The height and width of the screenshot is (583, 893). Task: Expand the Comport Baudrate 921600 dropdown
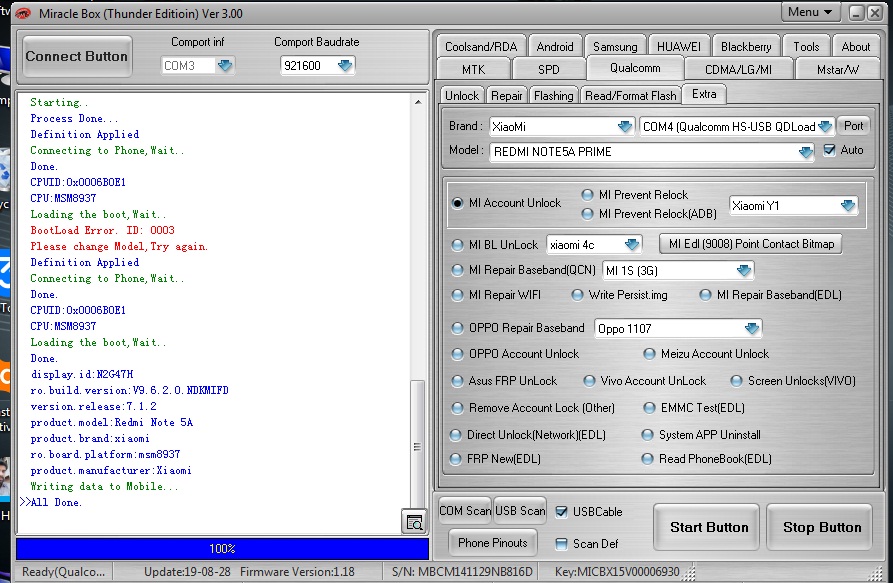[345, 65]
